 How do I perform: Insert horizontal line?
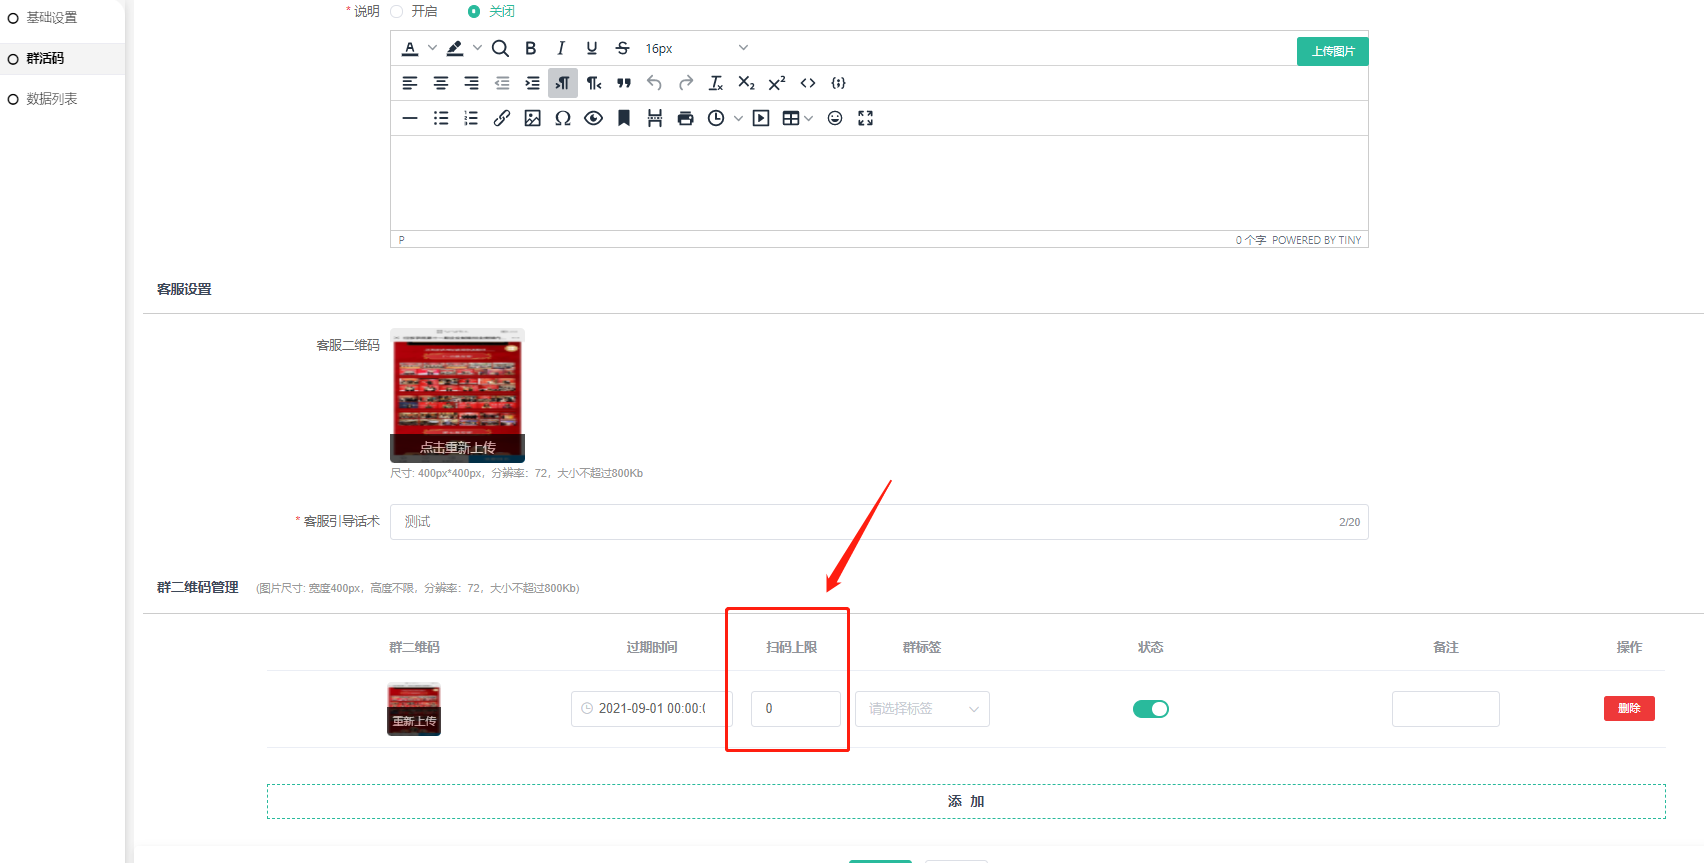pyautogui.click(x=410, y=118)
